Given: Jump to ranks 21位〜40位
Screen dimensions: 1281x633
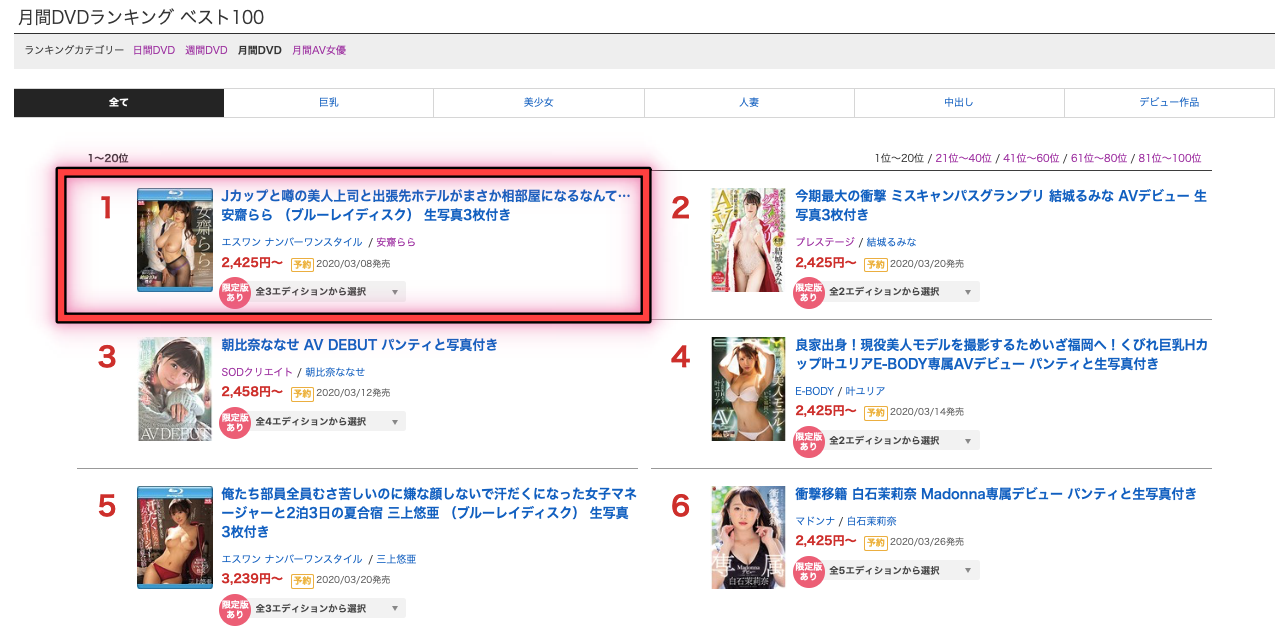Looking at the screenshot, I should (963, 158).
